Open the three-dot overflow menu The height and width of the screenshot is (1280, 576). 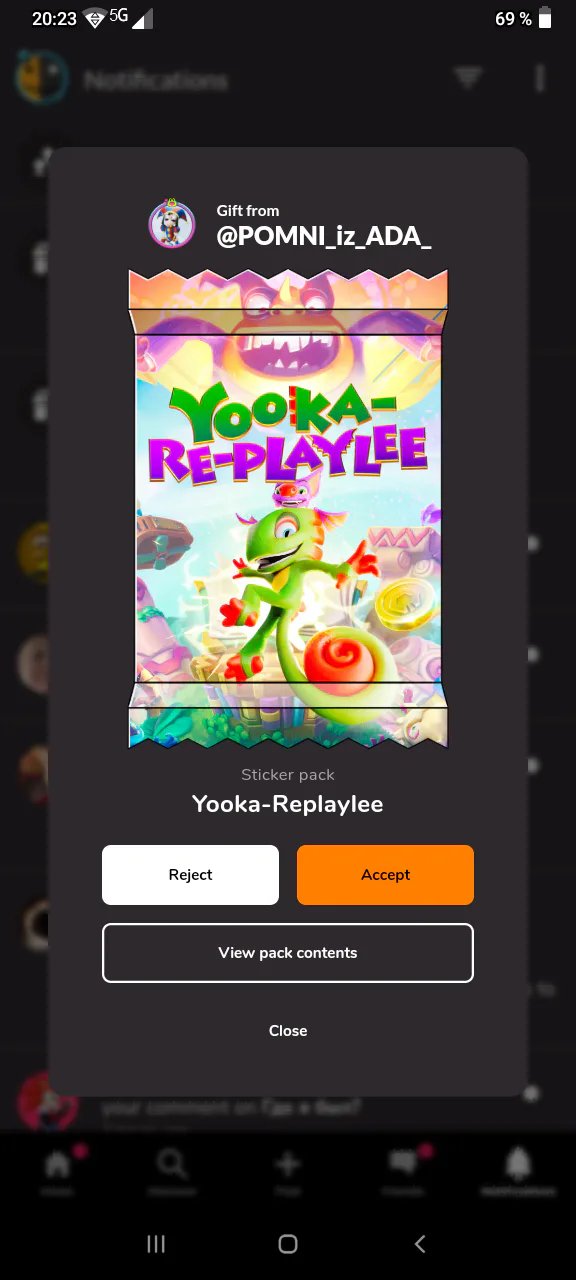coord(540,78)
